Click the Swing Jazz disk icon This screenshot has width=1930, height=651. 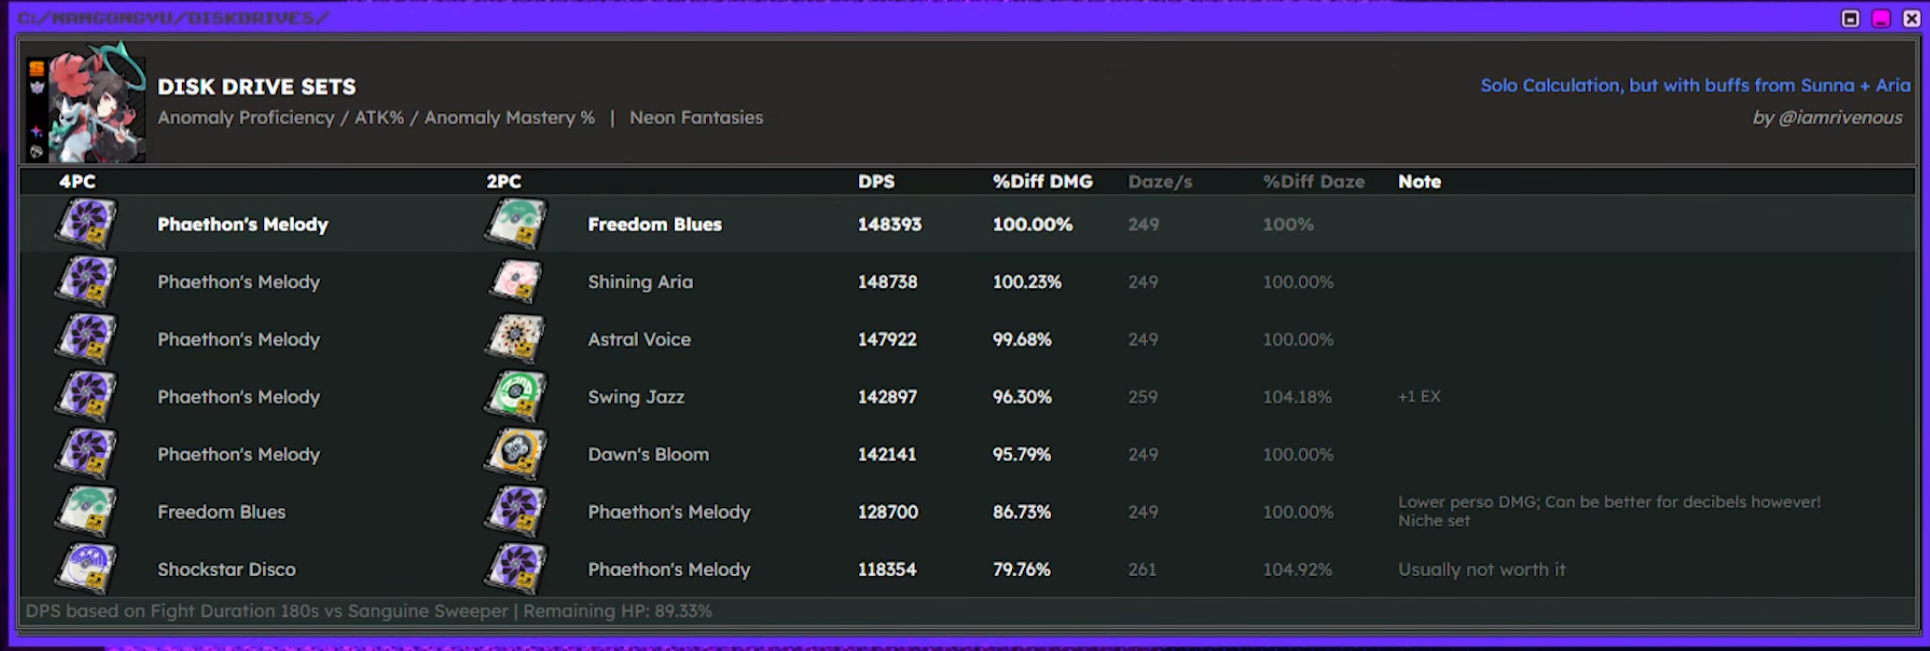(x=516, y=396)
